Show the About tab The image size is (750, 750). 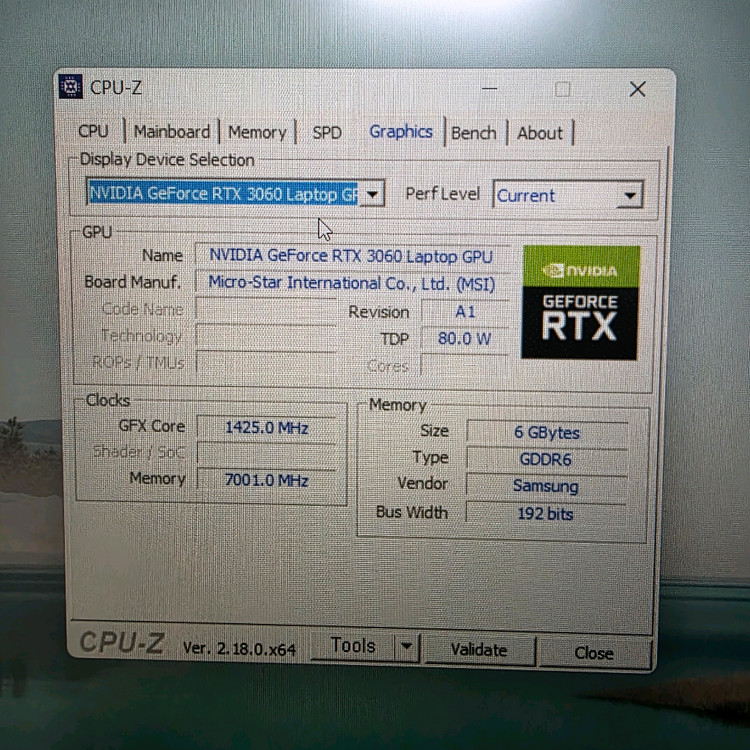click(540, 133)
